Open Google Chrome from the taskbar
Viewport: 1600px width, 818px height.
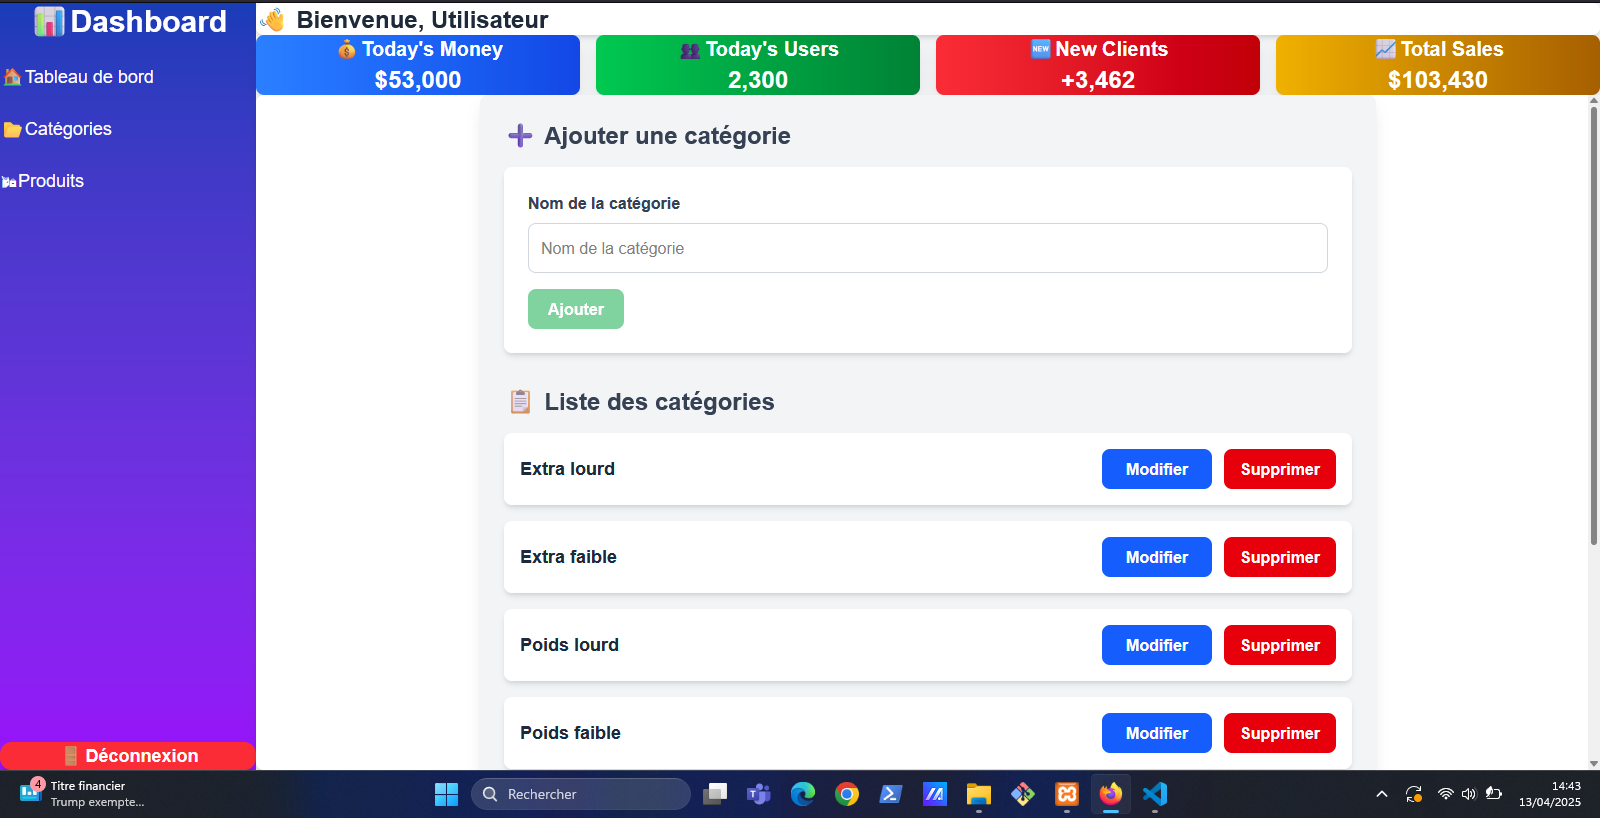pos(847,794)
